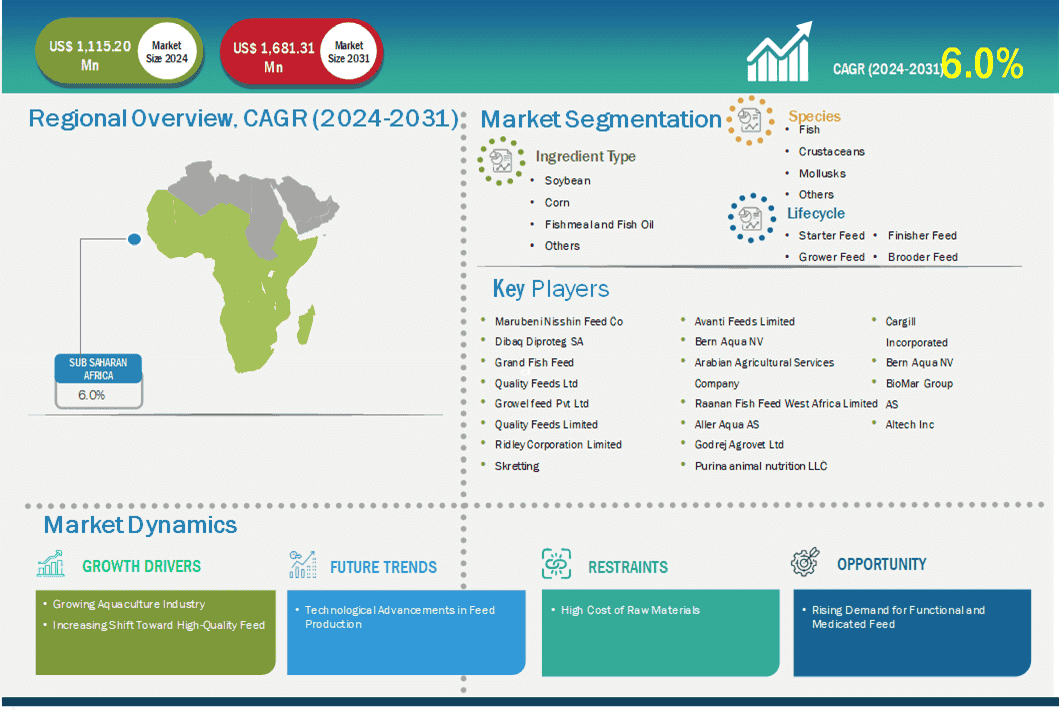This screenshot has width=1060, height=710.
Task: Click the Ingredient Type segmentation icon
Action: tap(501, 161)
